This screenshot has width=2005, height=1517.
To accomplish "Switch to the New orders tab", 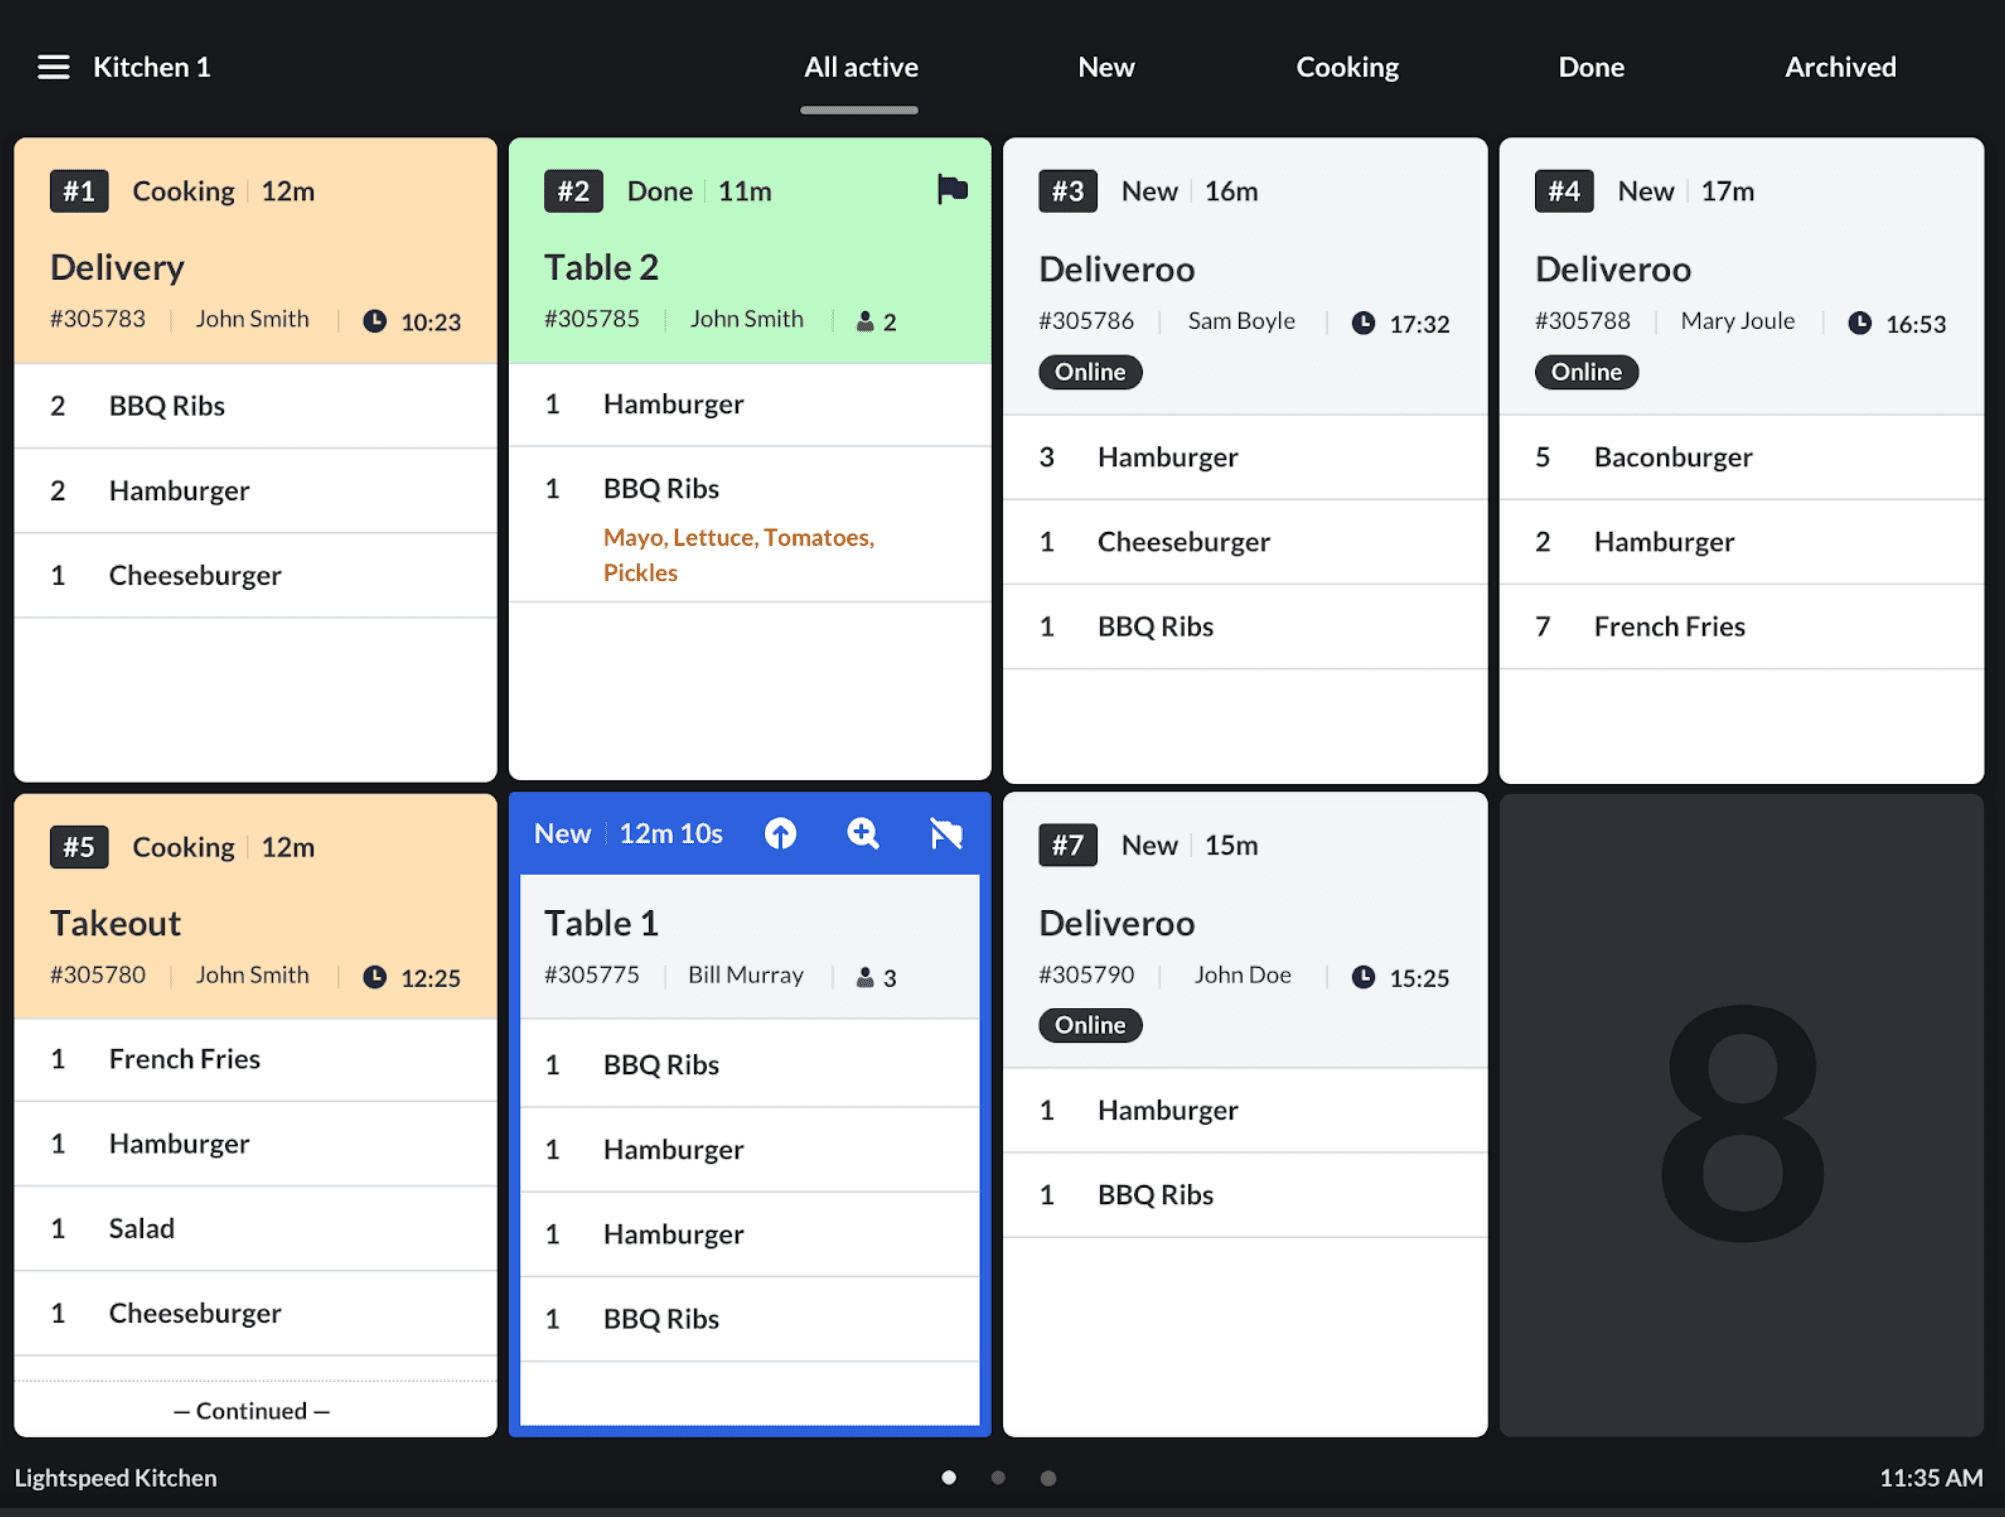I will tap(1106, 65).
